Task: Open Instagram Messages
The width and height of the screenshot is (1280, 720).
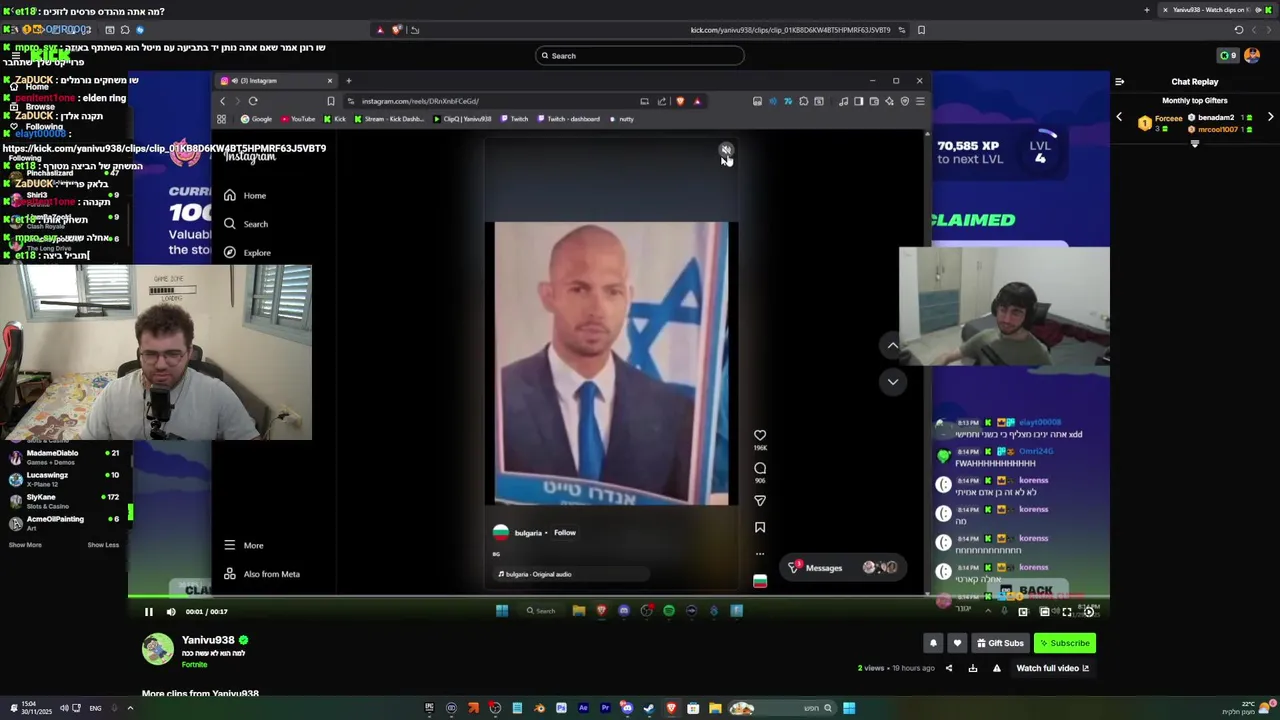Action: pos(842,568)
